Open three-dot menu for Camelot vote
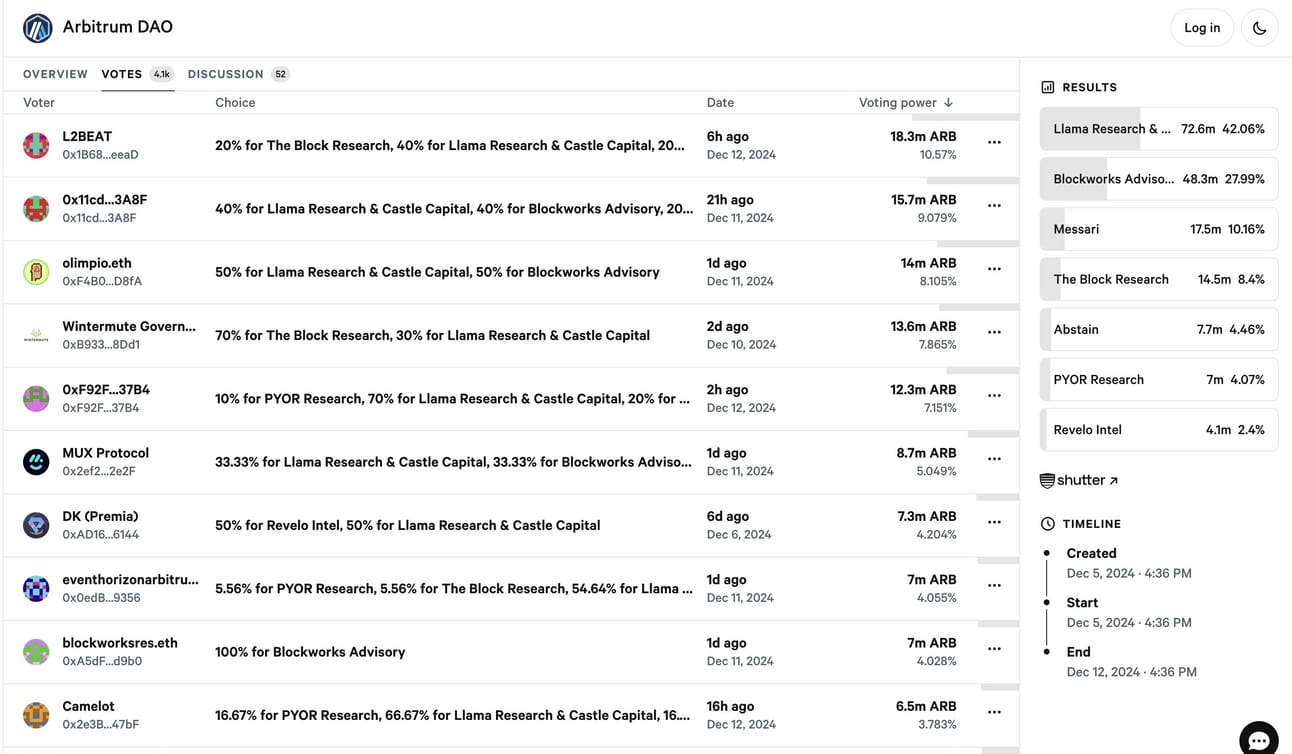Viewport: 1292px width, 754px height. click(994, 712)
